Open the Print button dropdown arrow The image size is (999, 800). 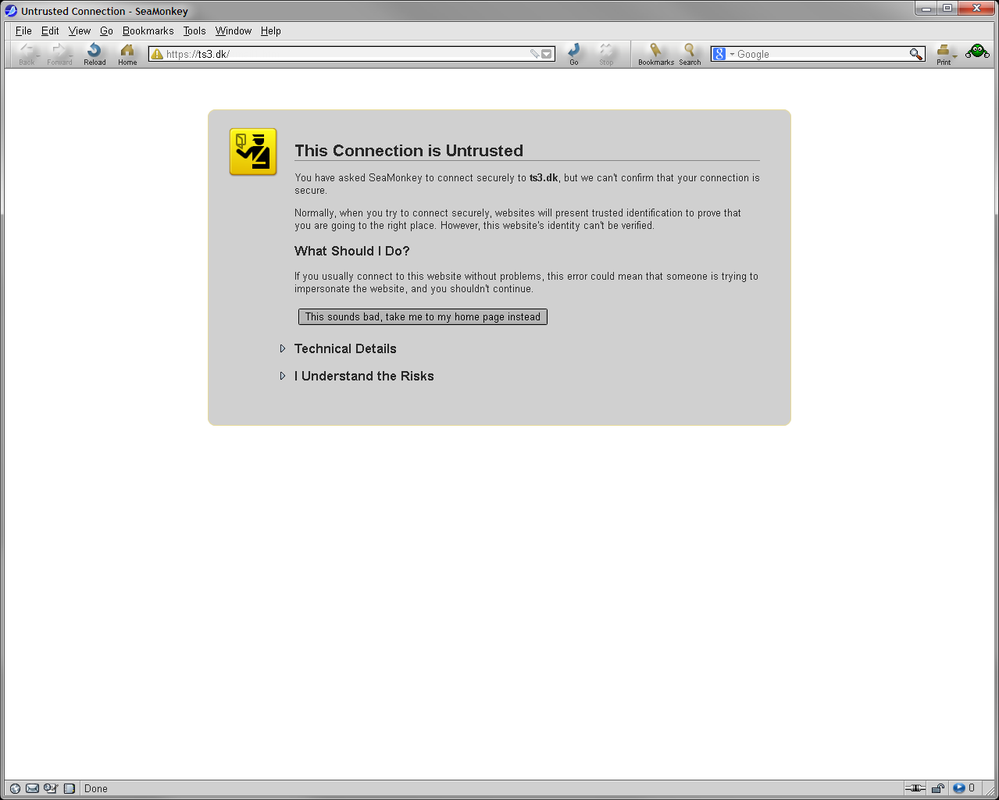click(x=955, y=56)
